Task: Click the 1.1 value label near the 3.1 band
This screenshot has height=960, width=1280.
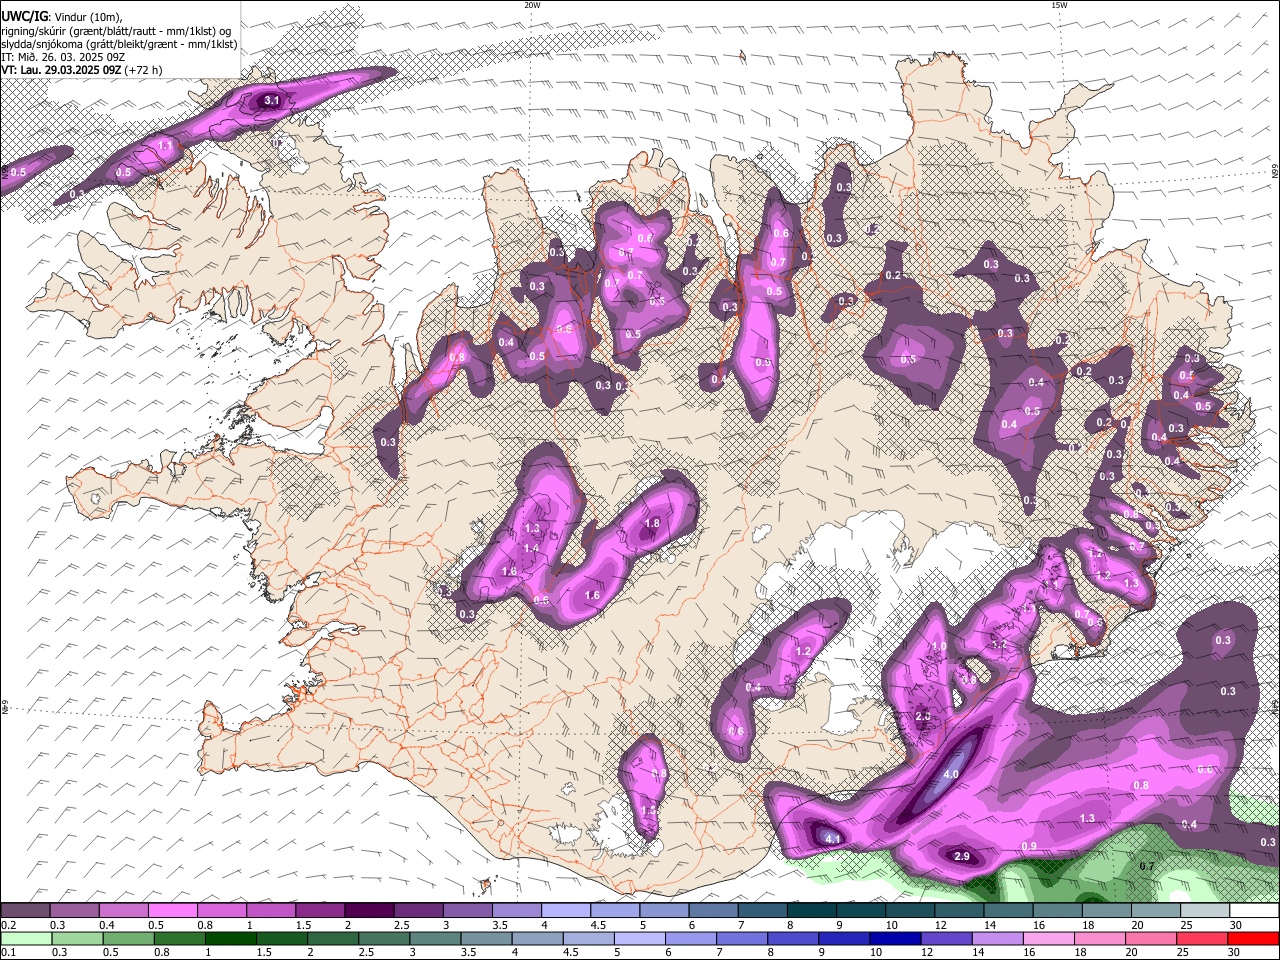Action: pos(165,146)
